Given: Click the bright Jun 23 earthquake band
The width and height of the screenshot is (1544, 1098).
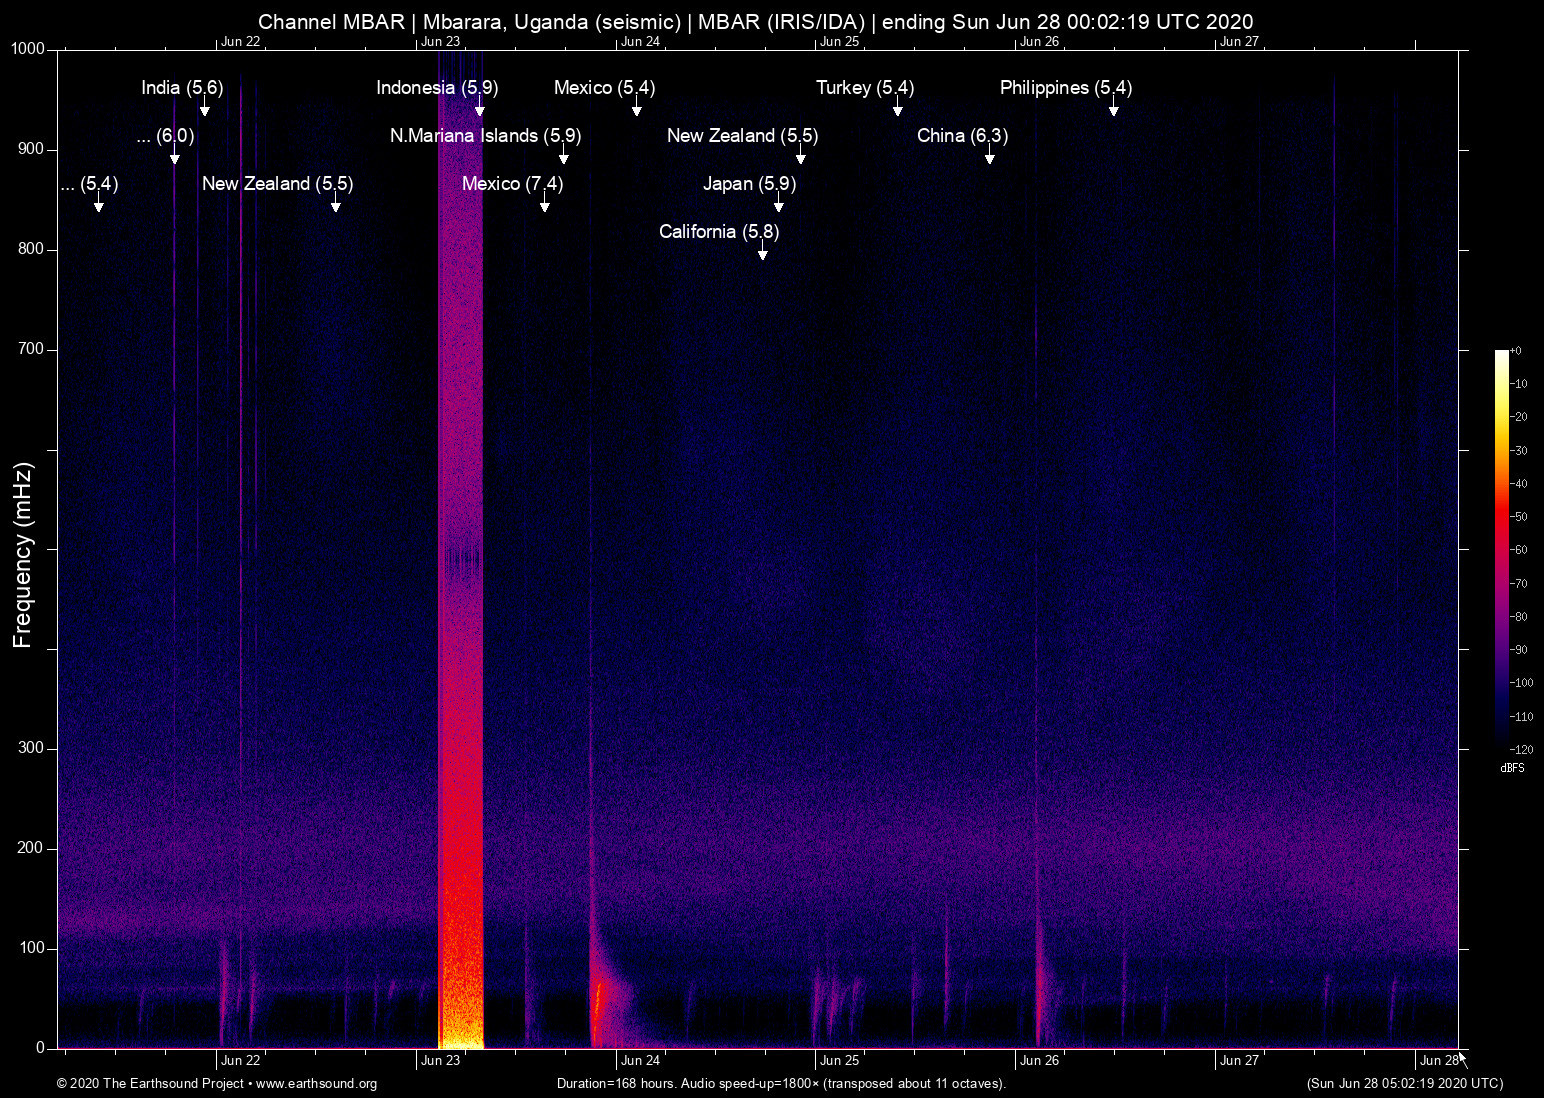Looking at the screenshot, I should pos(461,600).
